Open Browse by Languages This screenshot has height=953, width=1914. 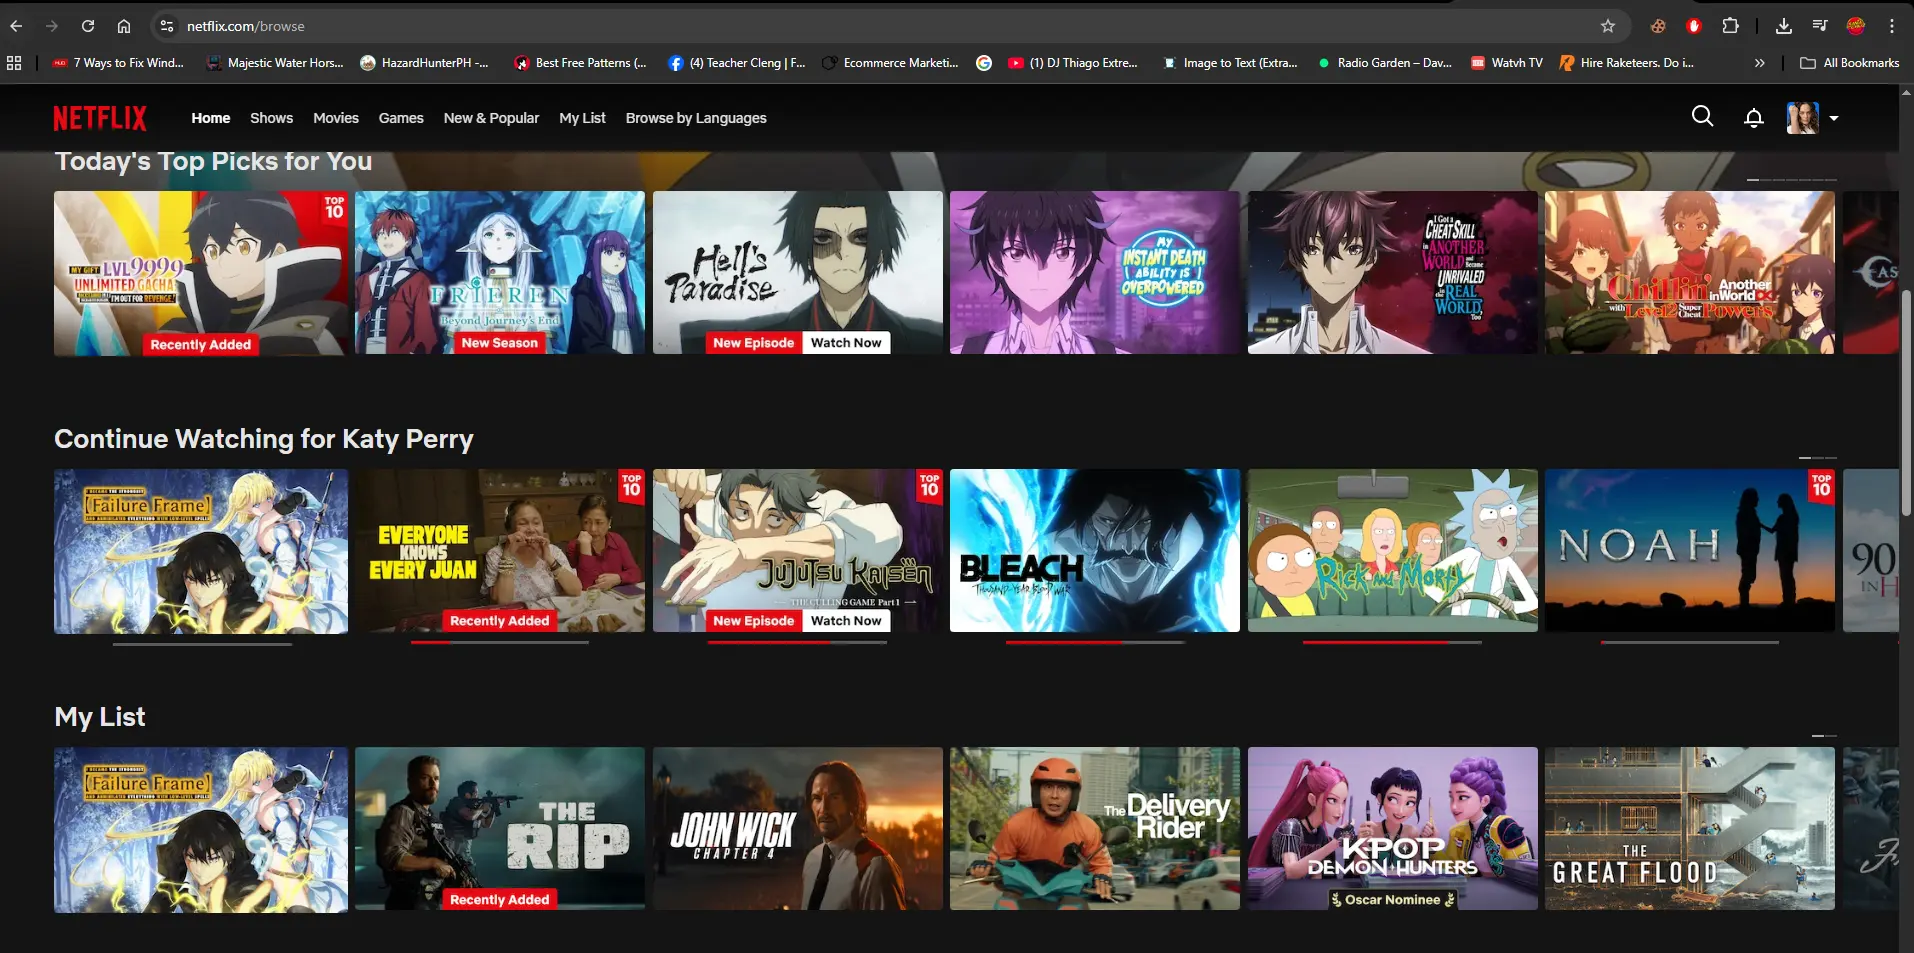(696, 118)
